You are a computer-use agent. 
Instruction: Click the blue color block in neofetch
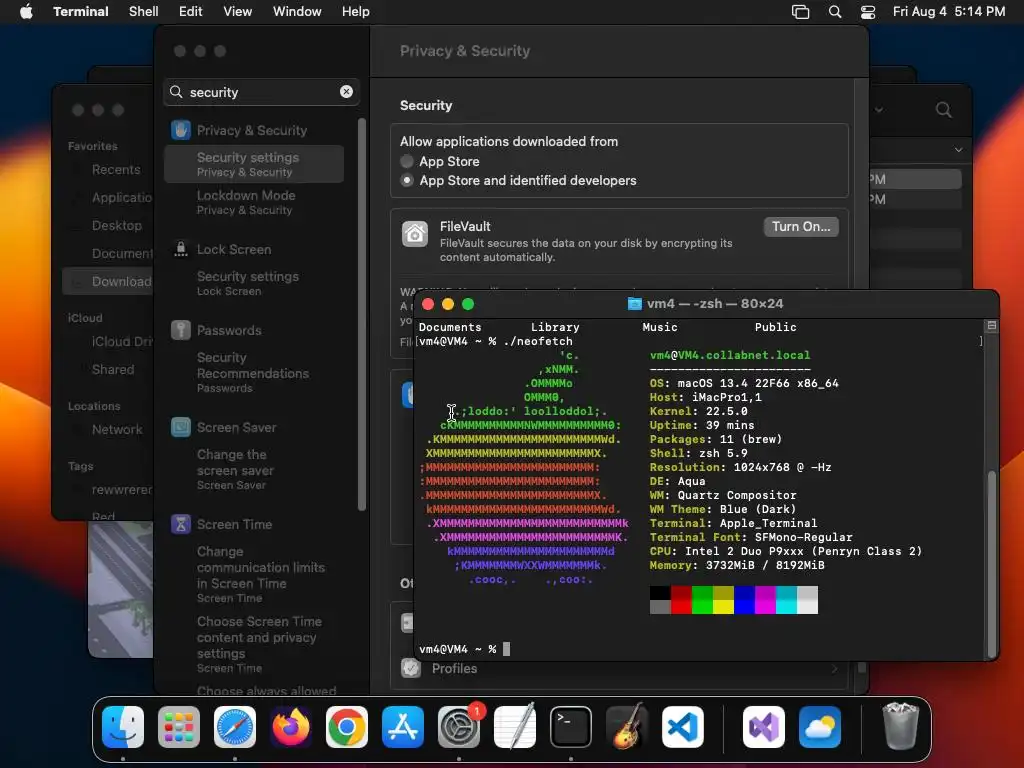744,600
